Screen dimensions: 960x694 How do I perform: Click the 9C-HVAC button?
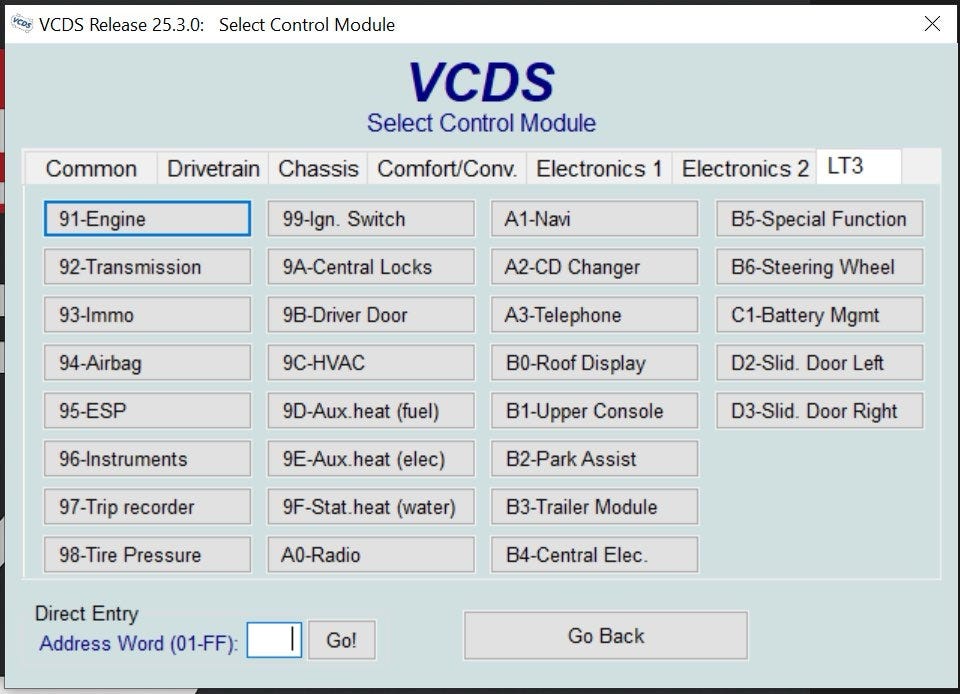[x=371, y=362]
